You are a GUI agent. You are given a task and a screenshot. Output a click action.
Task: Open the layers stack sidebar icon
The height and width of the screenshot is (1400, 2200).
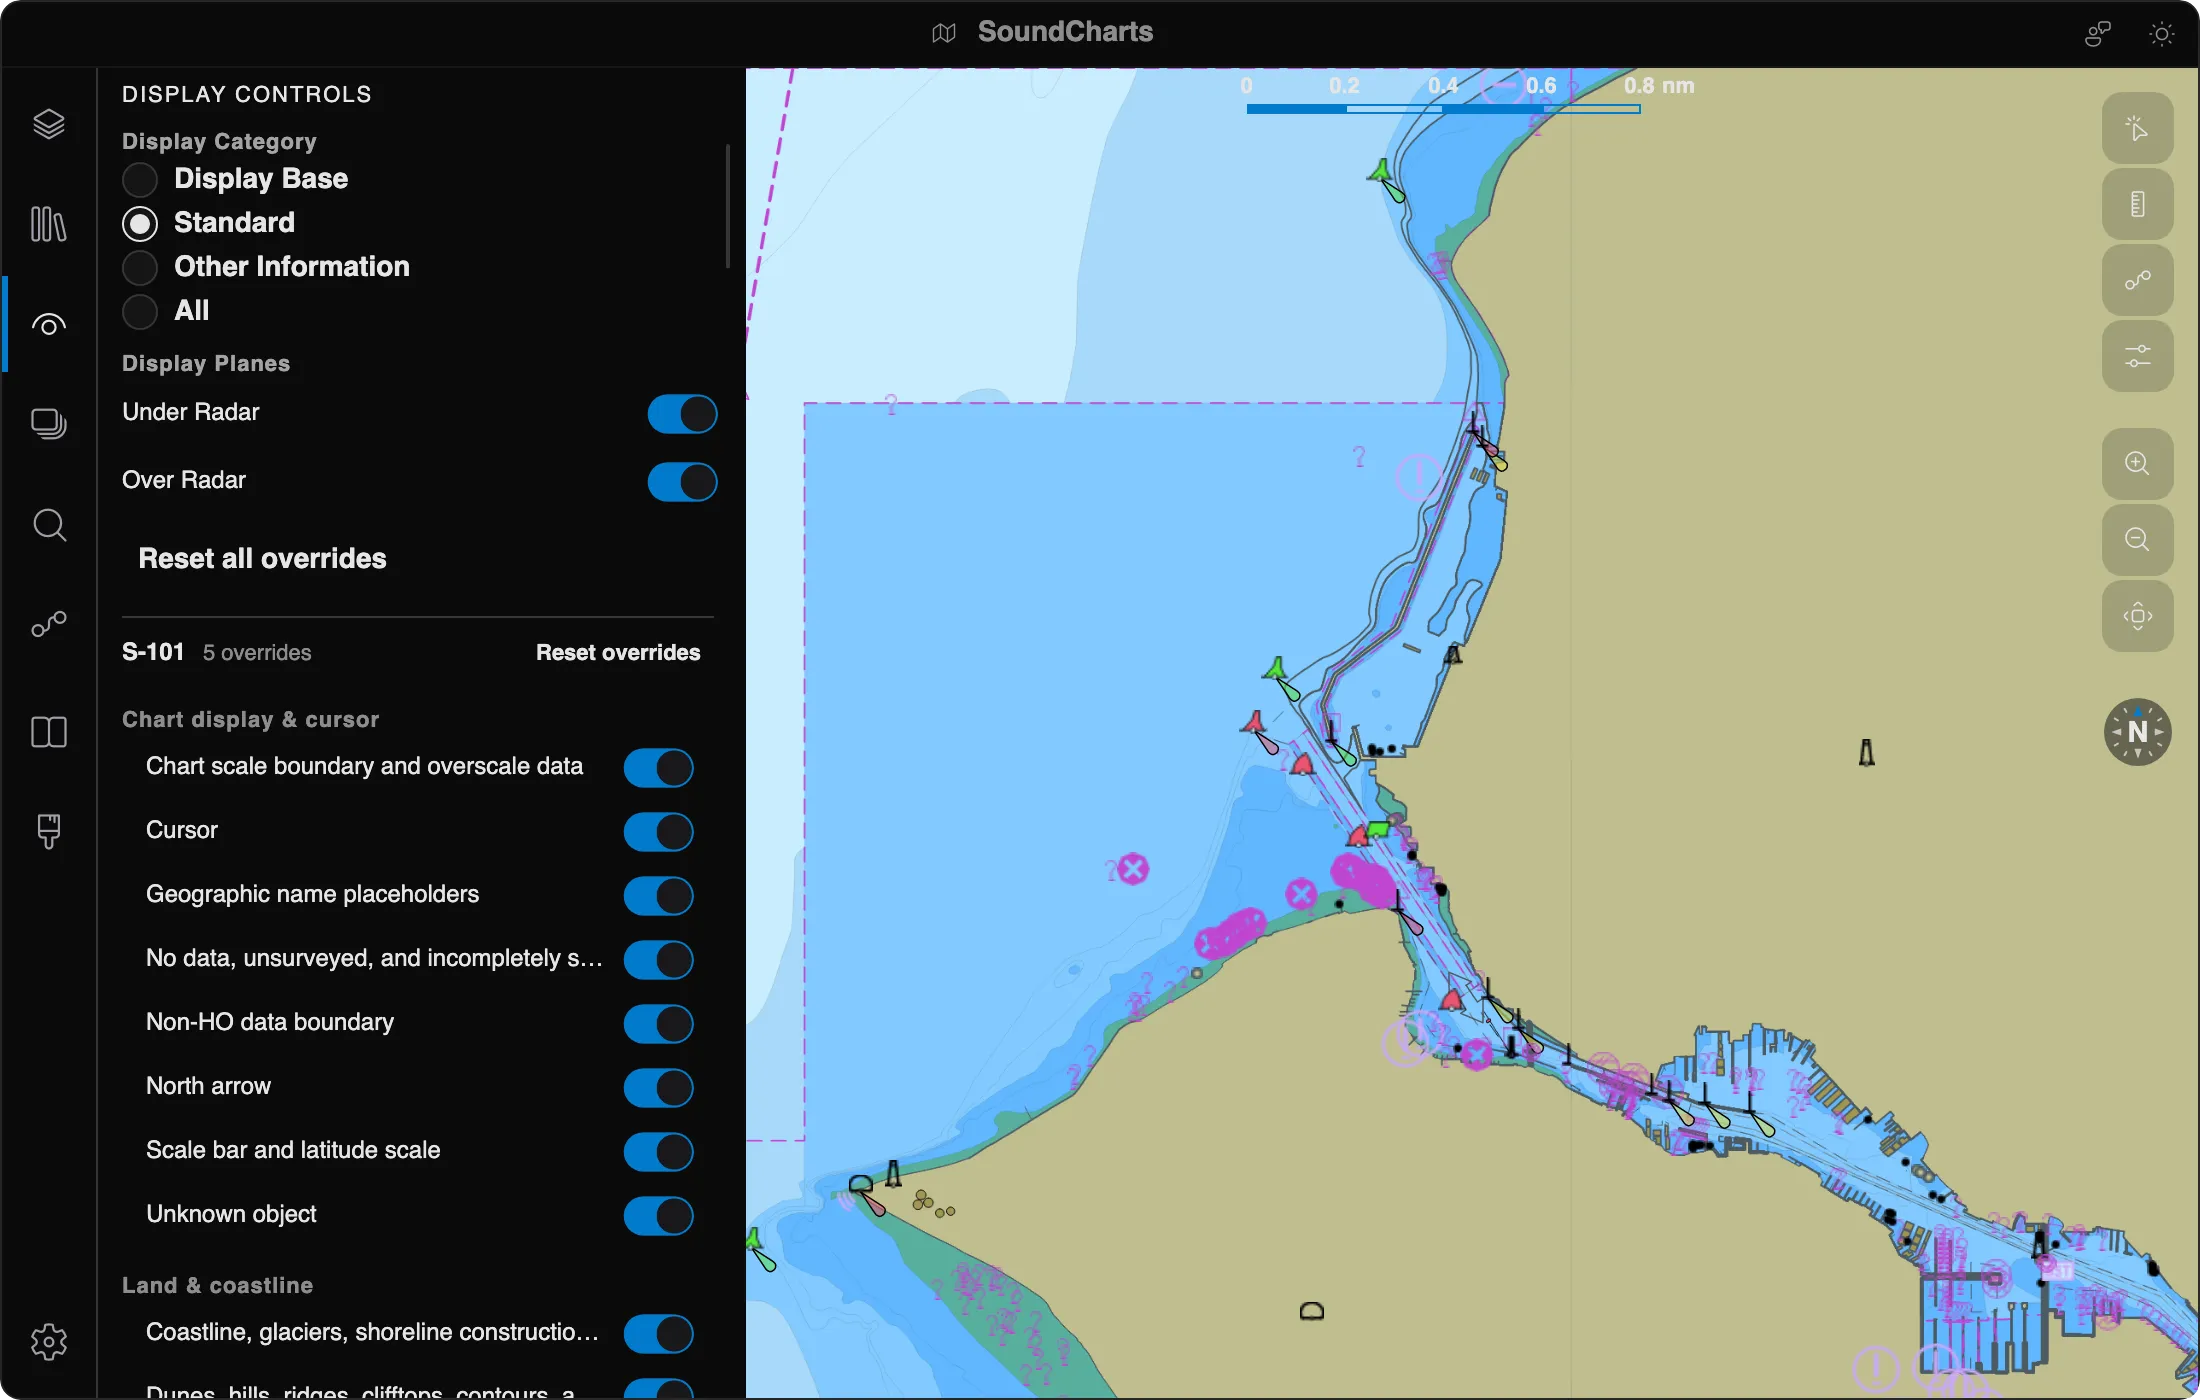(48, 124)
